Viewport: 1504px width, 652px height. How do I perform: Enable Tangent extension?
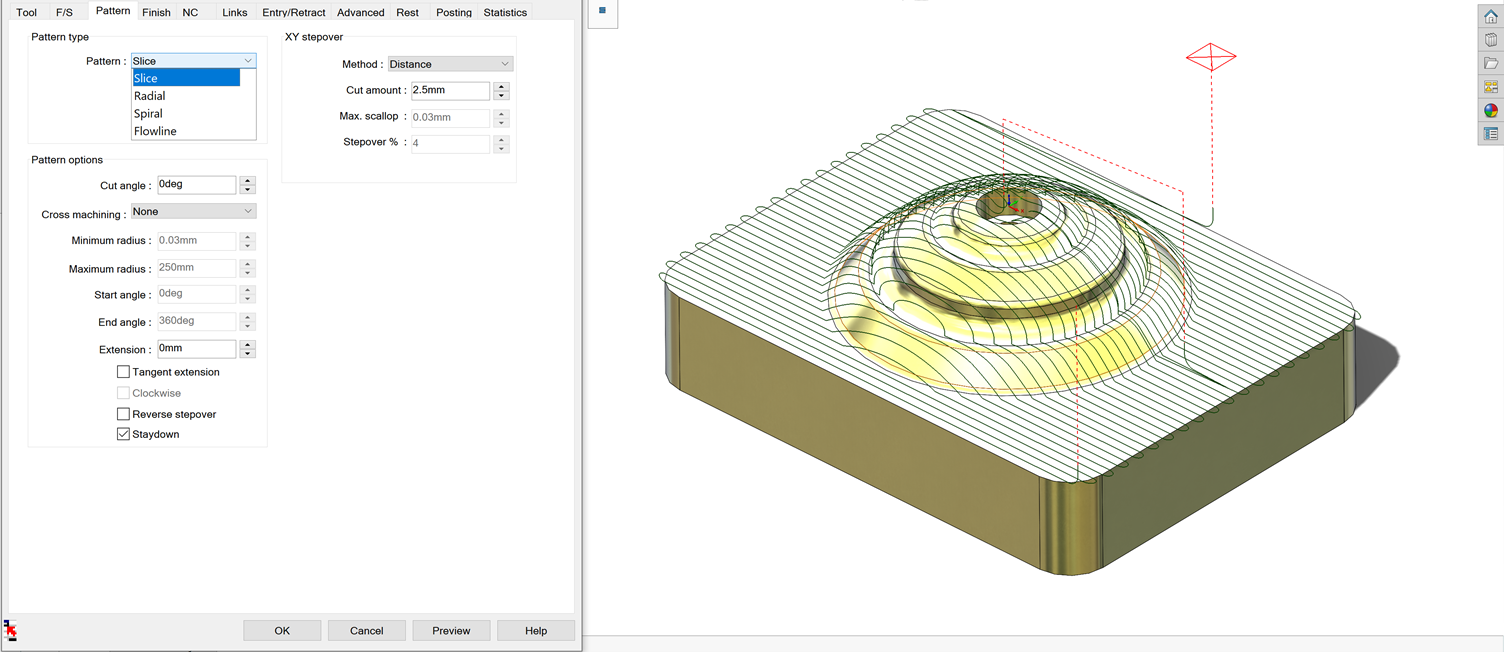[123, 371]
